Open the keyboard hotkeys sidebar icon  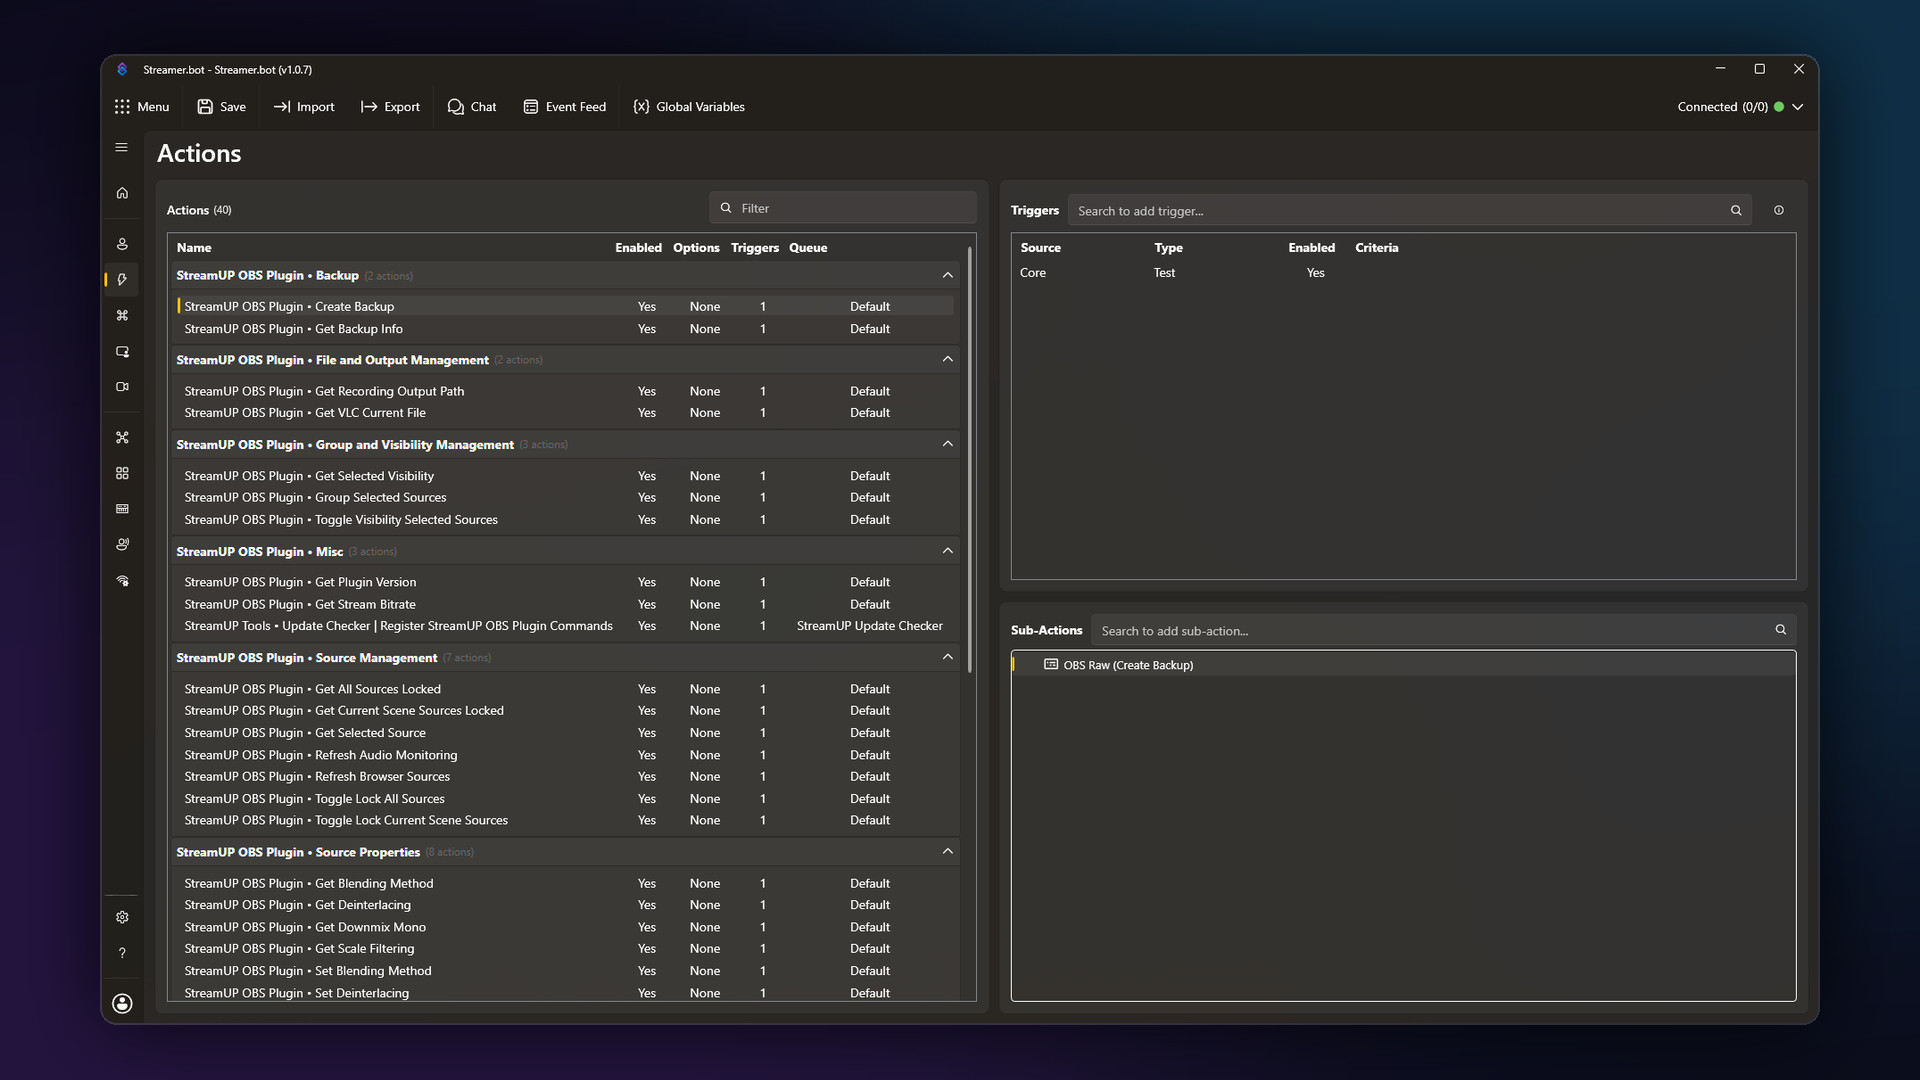click(x=122, y=509)
